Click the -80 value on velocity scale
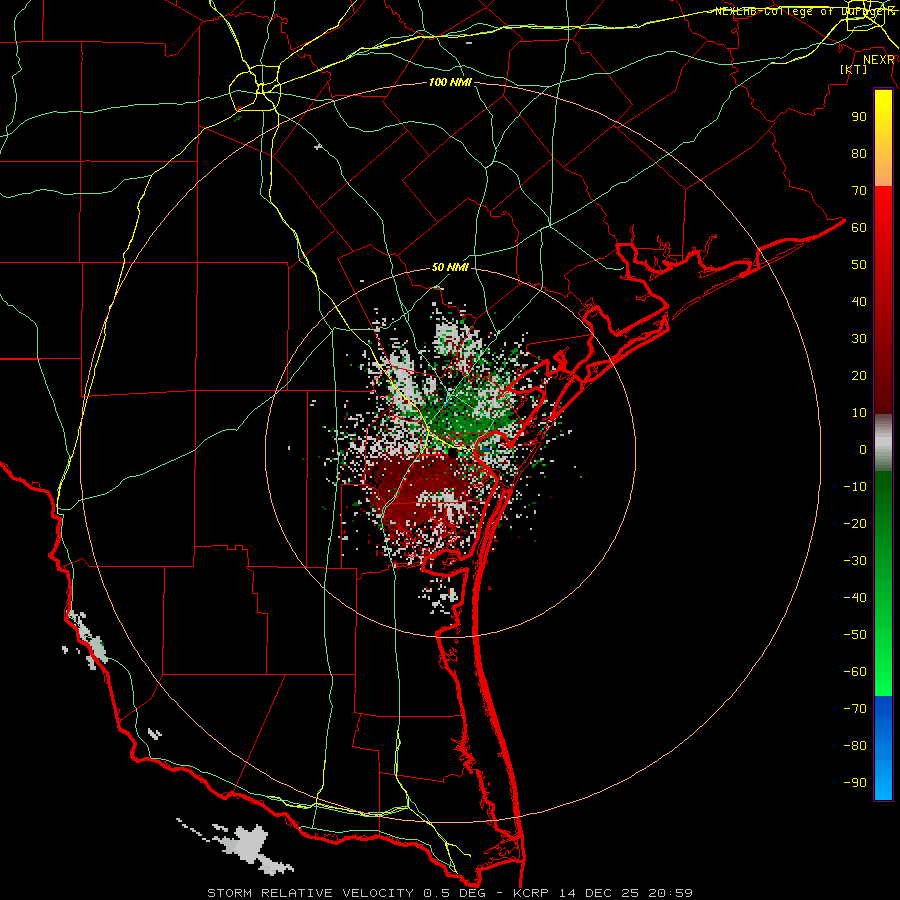The image size is (900, 900). (855, 746)
